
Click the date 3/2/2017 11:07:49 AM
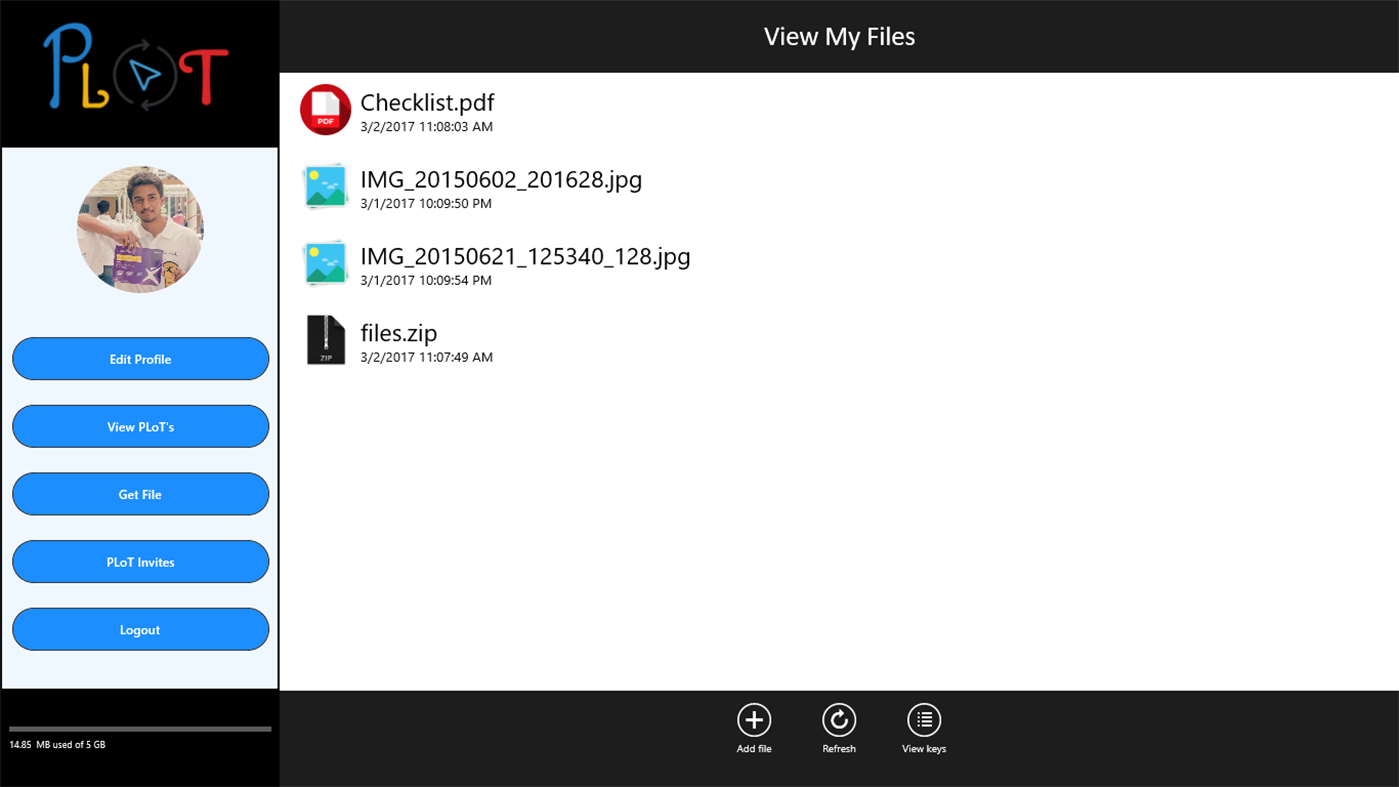coord(427,357)
